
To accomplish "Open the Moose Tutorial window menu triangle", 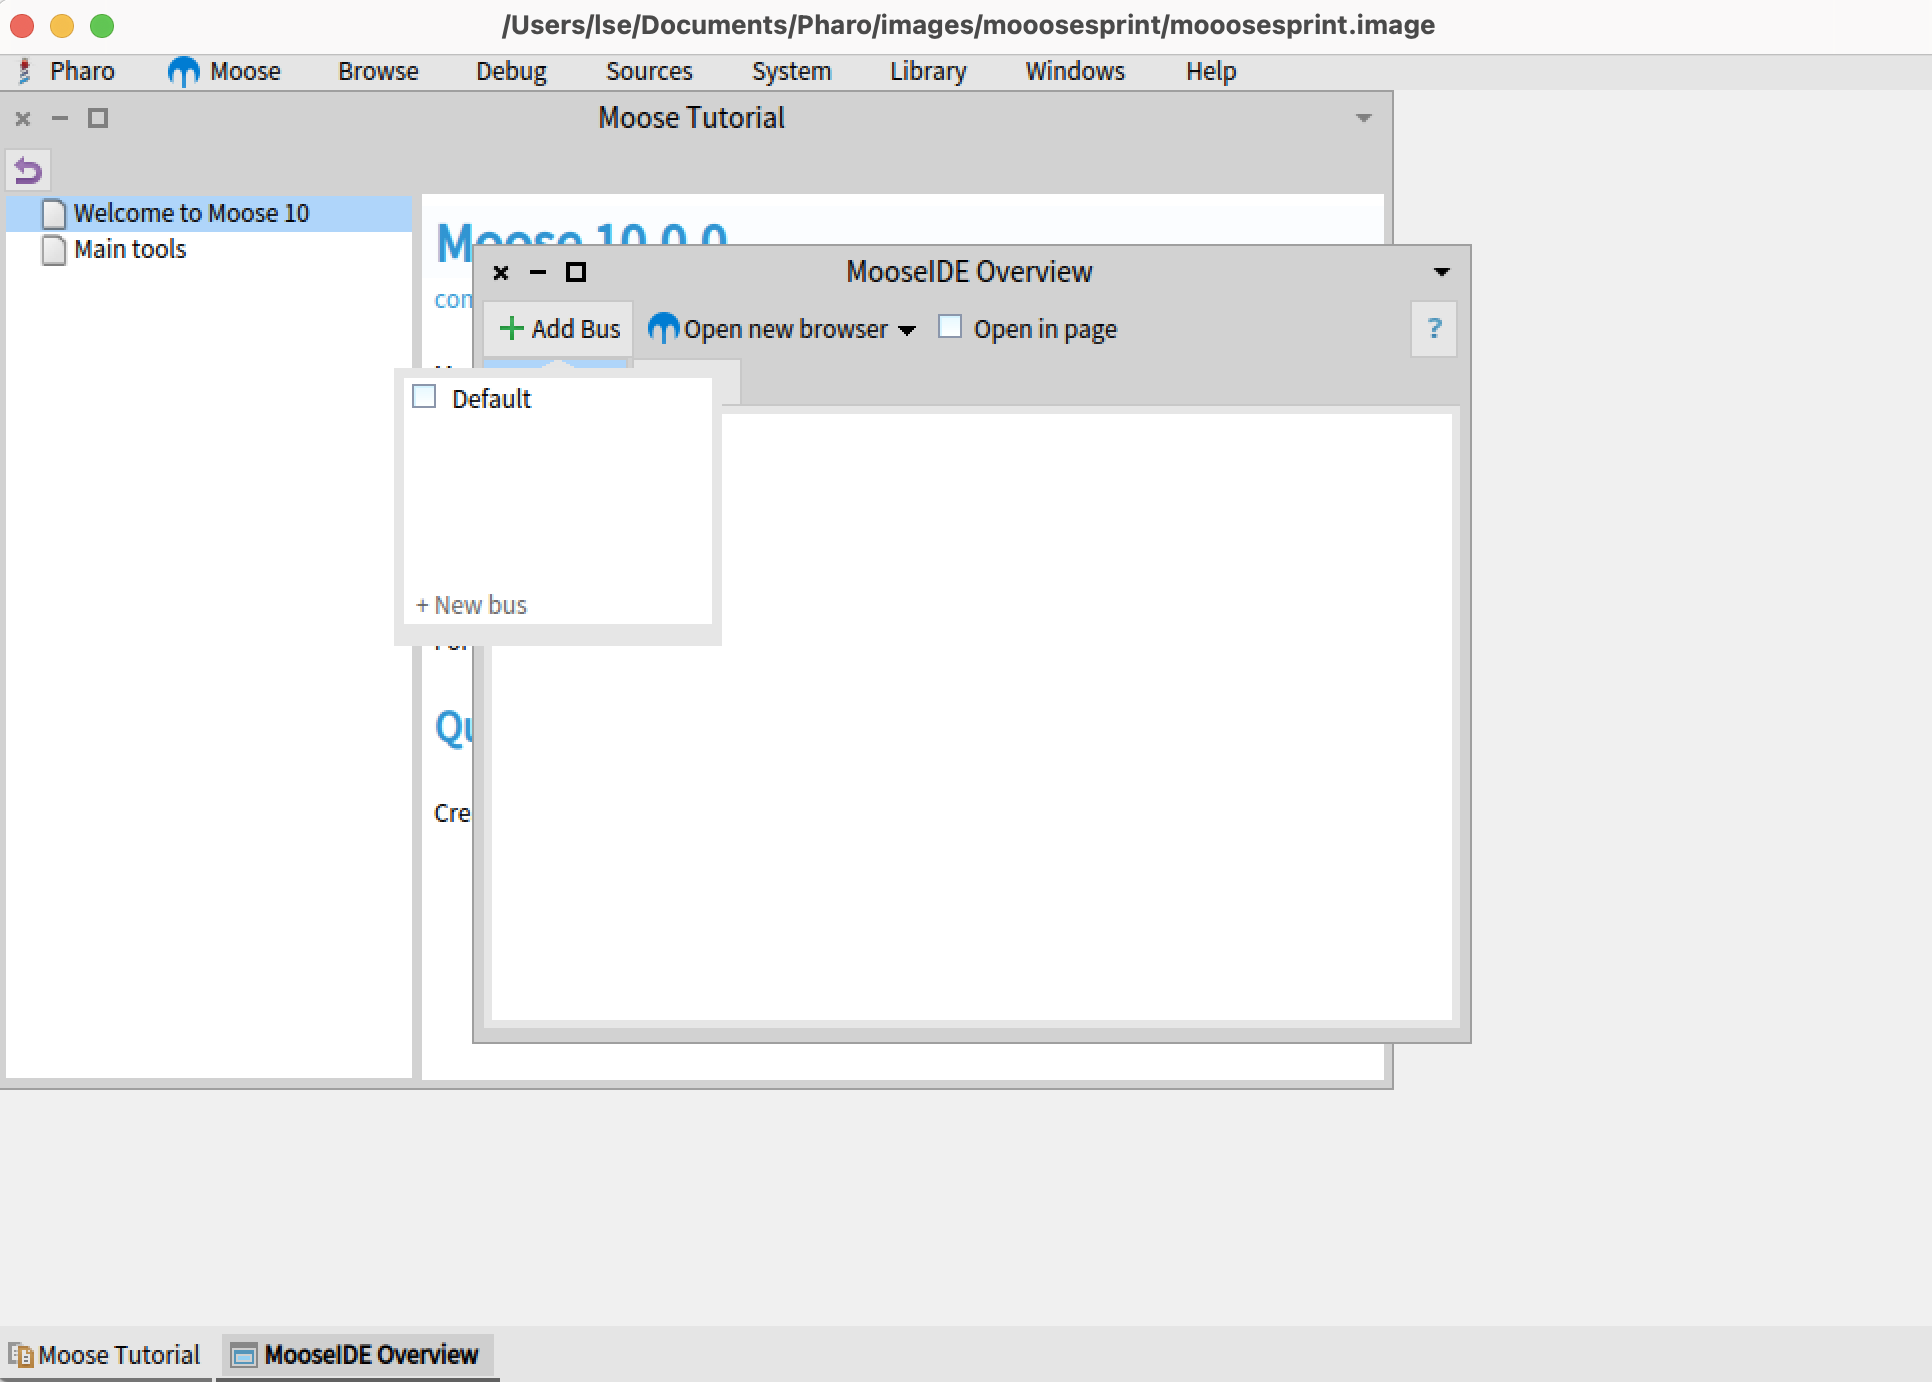I will [x=1364, y=117].
